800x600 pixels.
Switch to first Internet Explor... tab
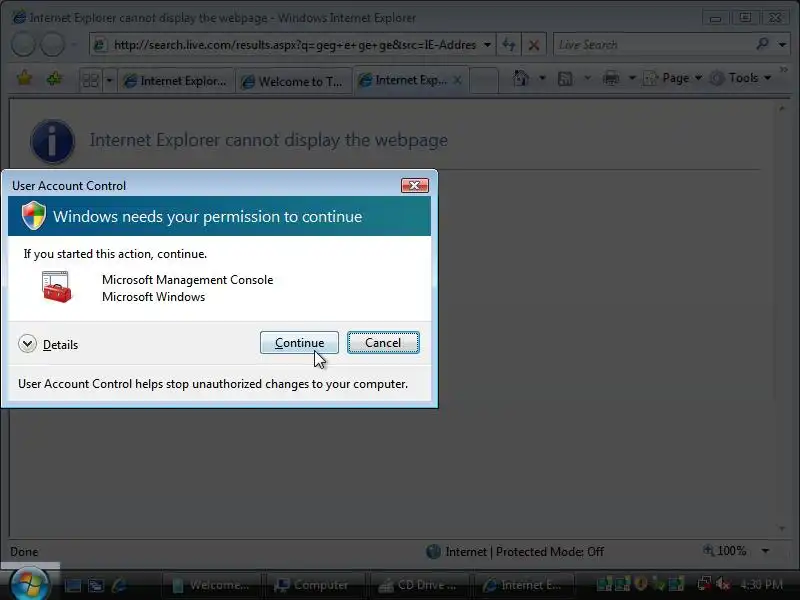(176, 81)
